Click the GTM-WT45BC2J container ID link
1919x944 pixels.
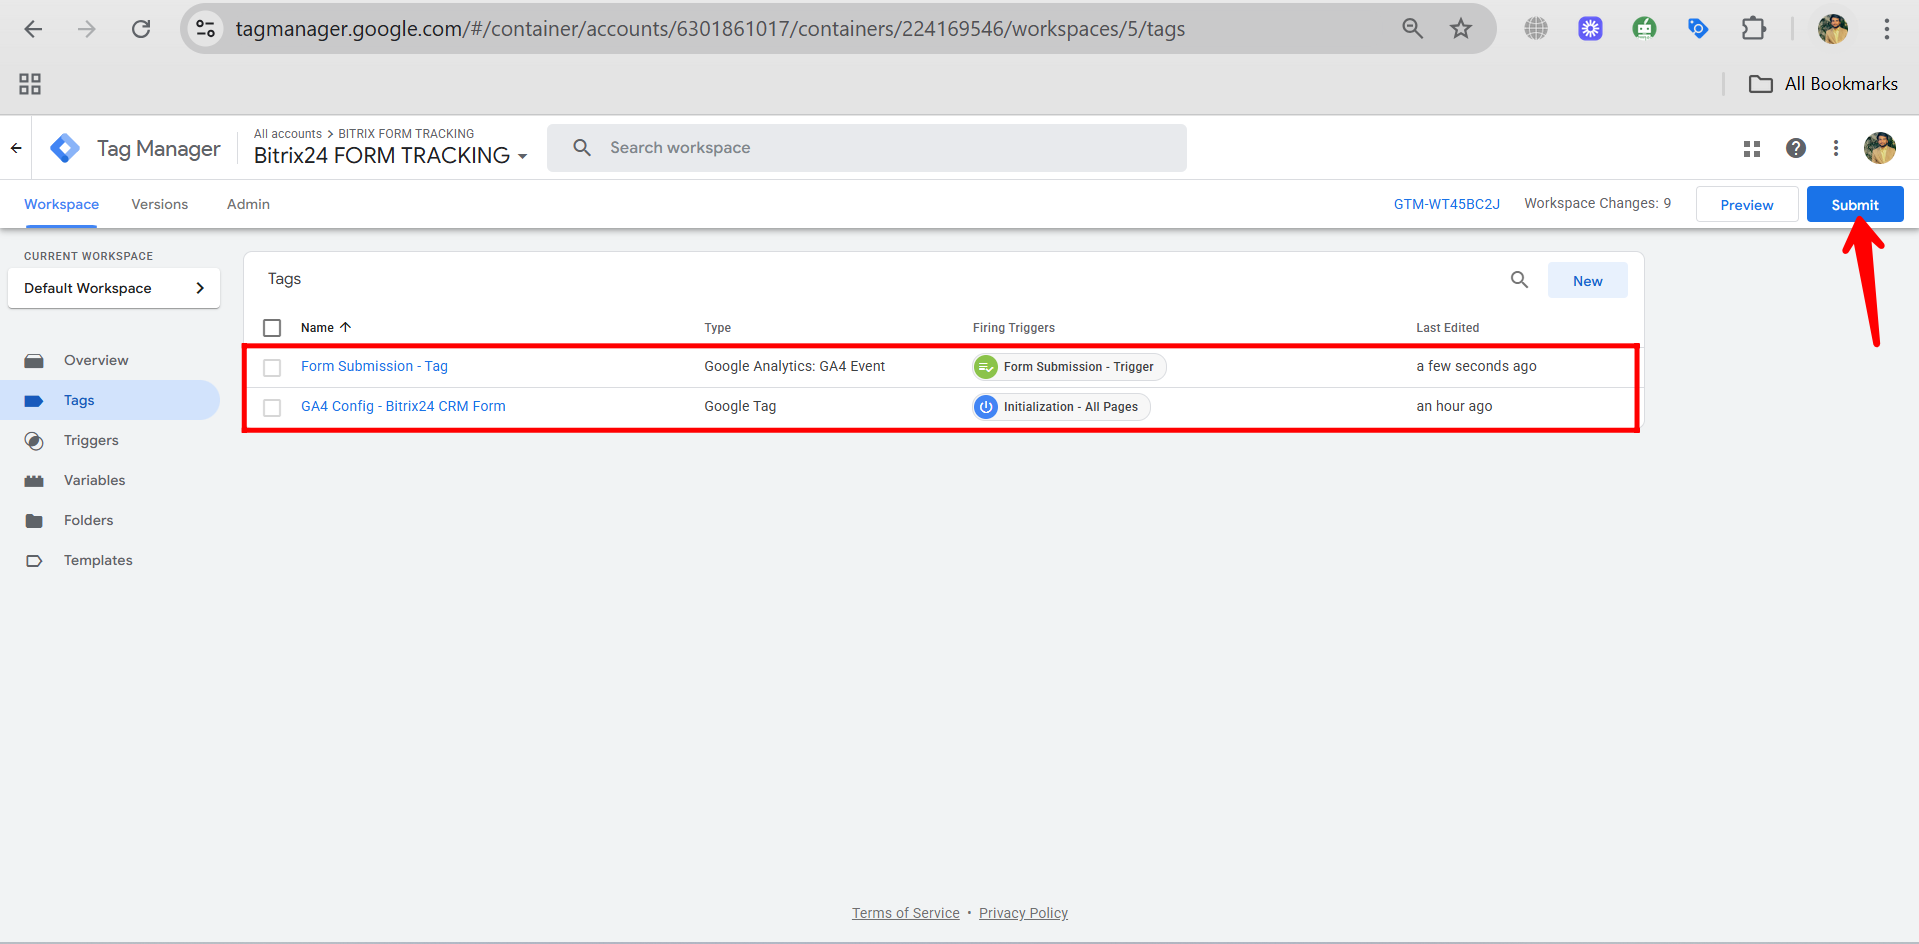pos(1447,204)
